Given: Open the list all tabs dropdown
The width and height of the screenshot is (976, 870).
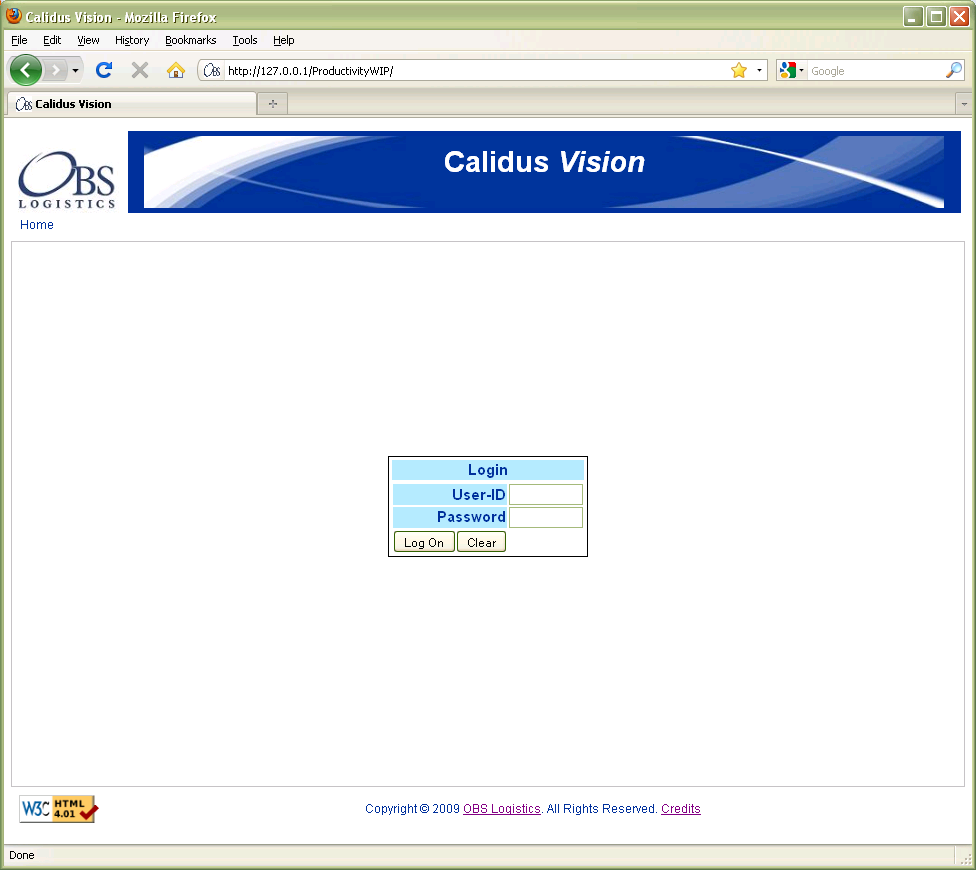Looking at the screenshot, I should click(x=964, y=104).
